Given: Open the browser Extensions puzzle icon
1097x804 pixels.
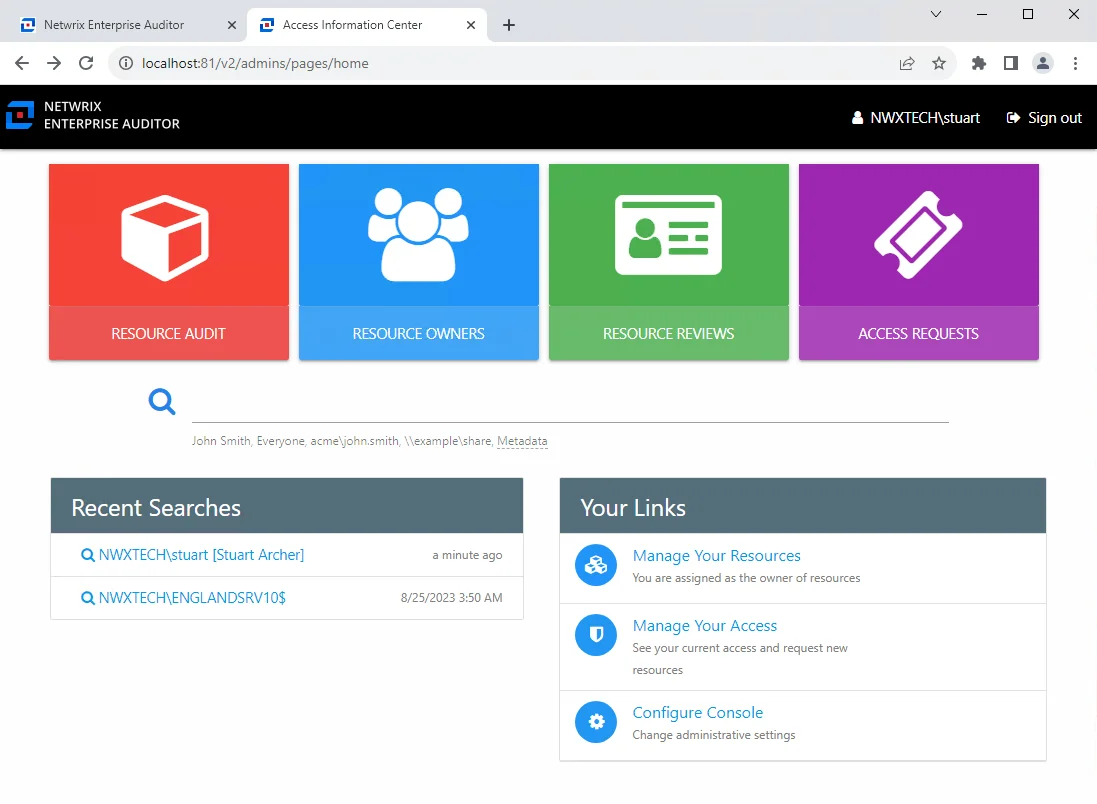Looking at the screenshot, I should (x=978, y=62).
